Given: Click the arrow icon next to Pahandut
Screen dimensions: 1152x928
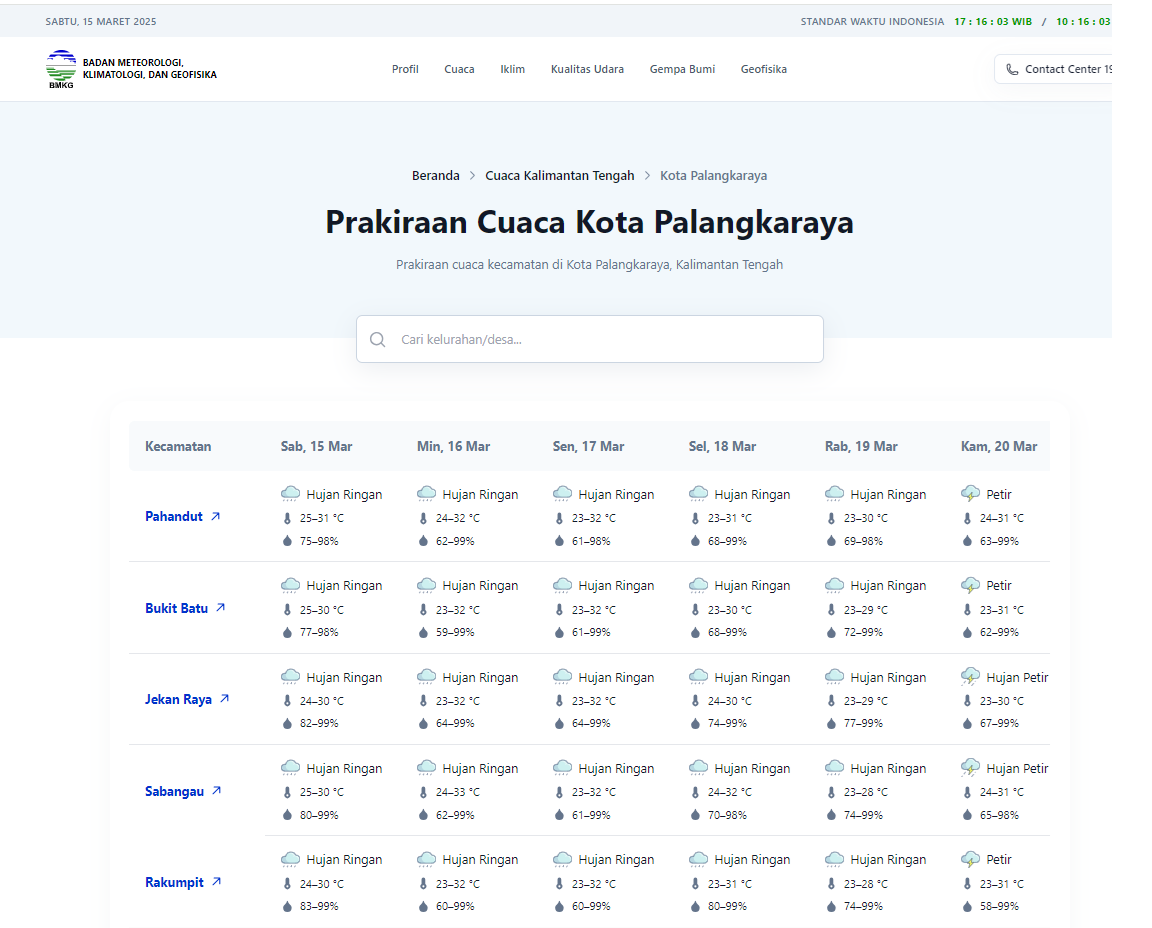Looking at the screenshot, I should [x=215, y=516].
